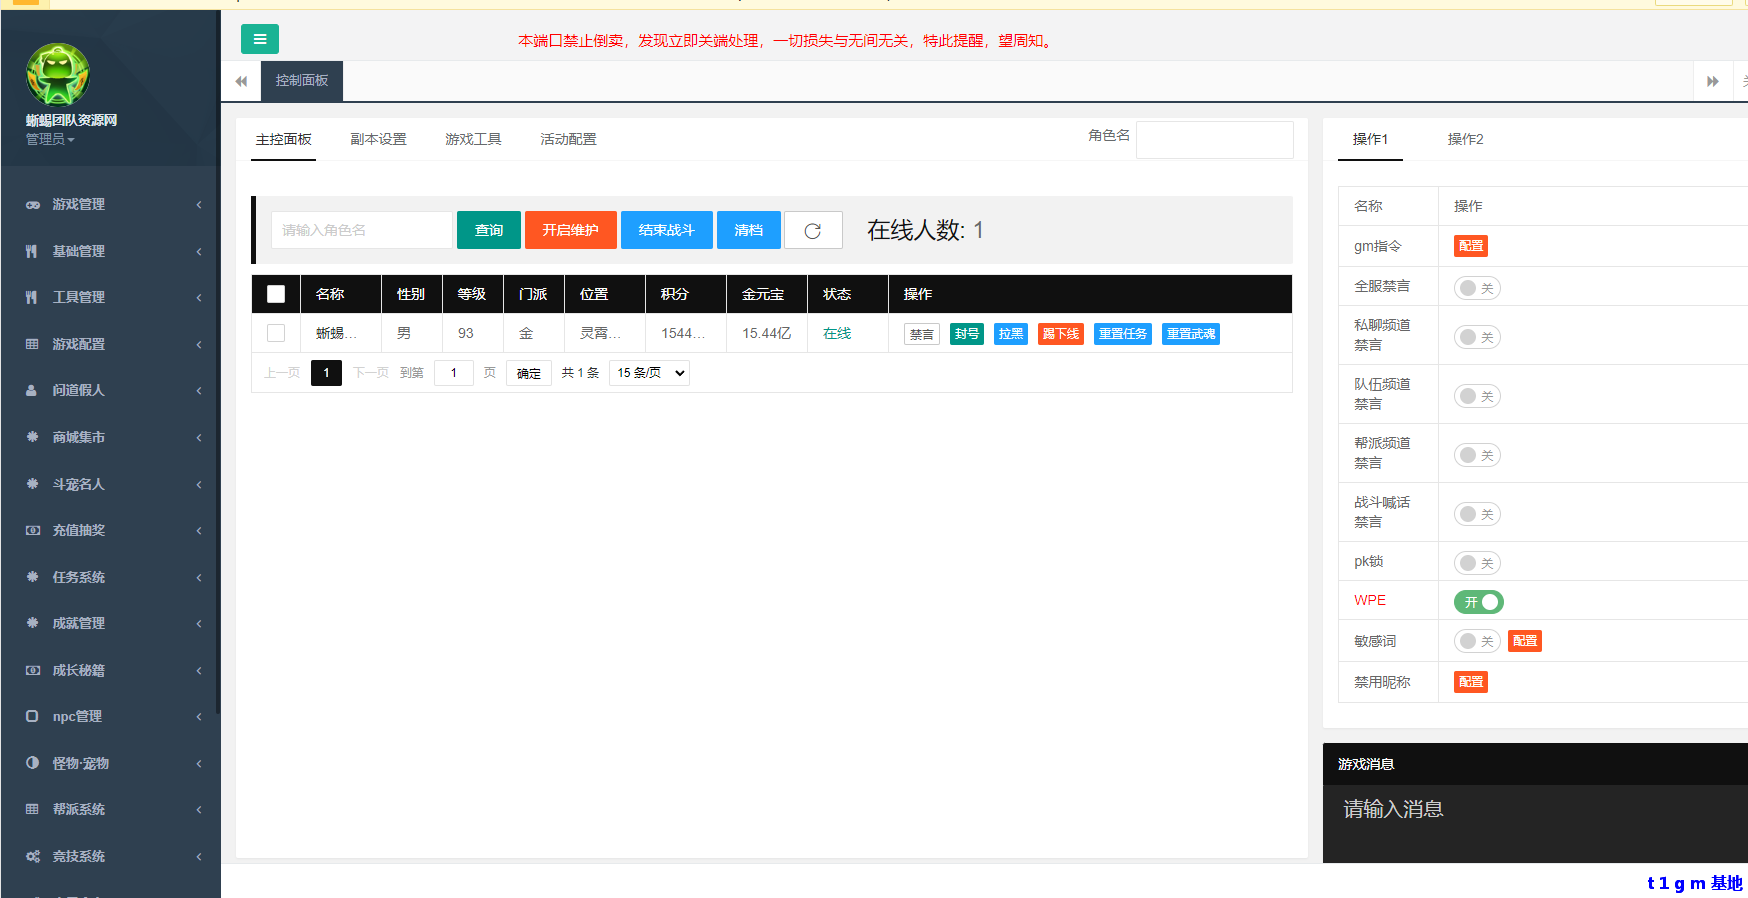The image size is (1748, 898).
Task: Click the green avatar logo in sidebar
Action: [58, 75]
